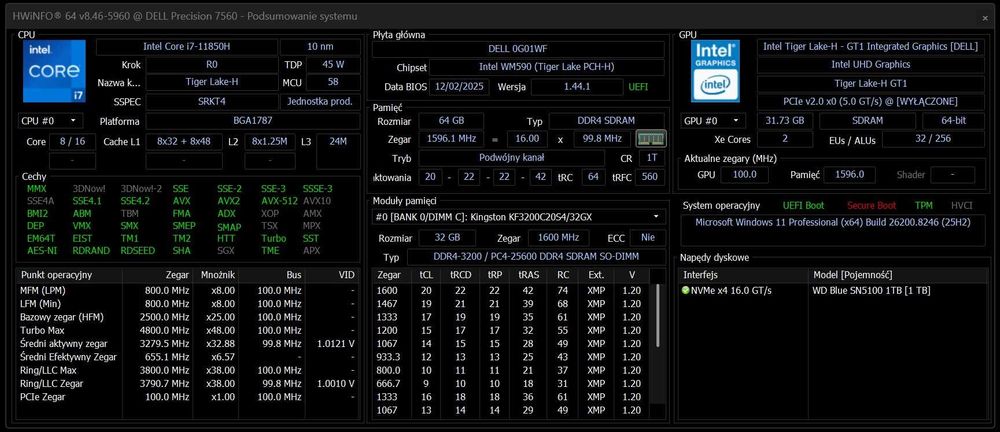Click the Intel UHD Graphics name field
1000x432 pixels.
click(x=871, y=64)
